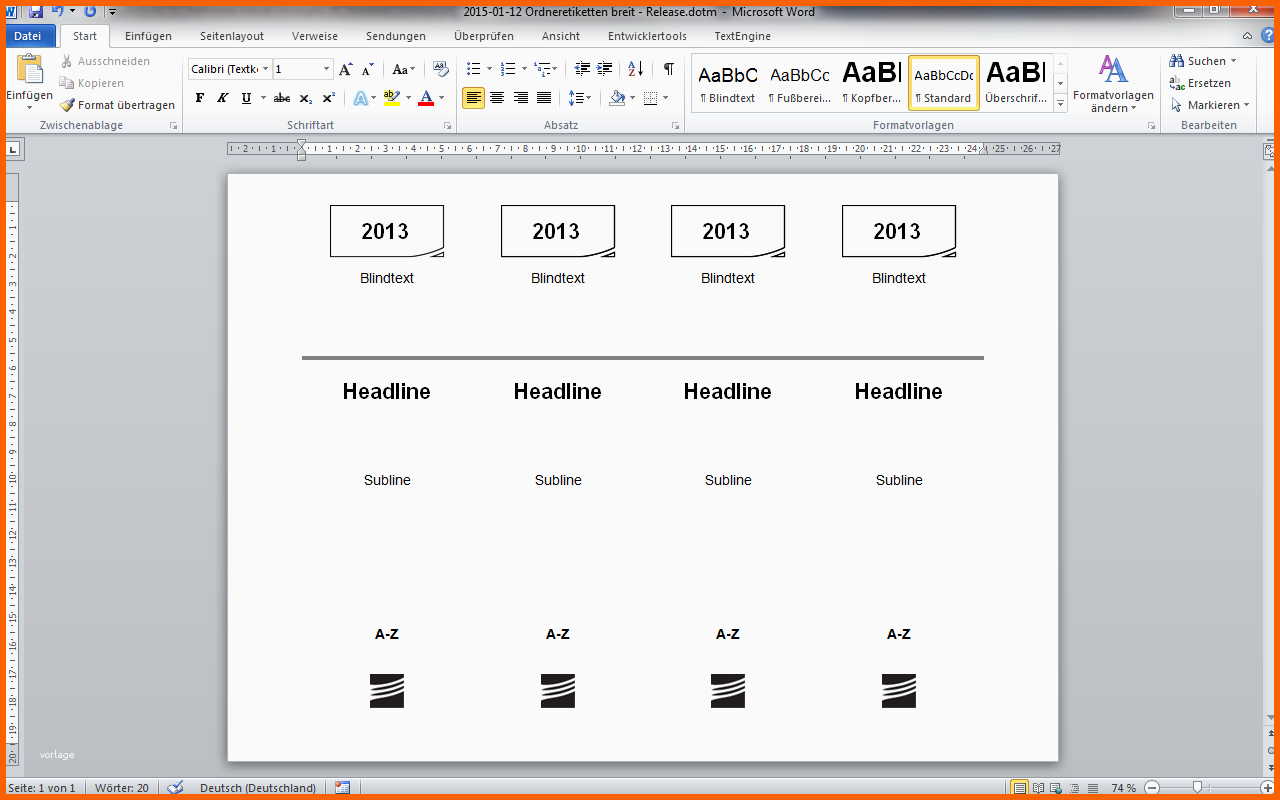
Task: Open the Einfügen ribbon tab
Action: [148, 36]
